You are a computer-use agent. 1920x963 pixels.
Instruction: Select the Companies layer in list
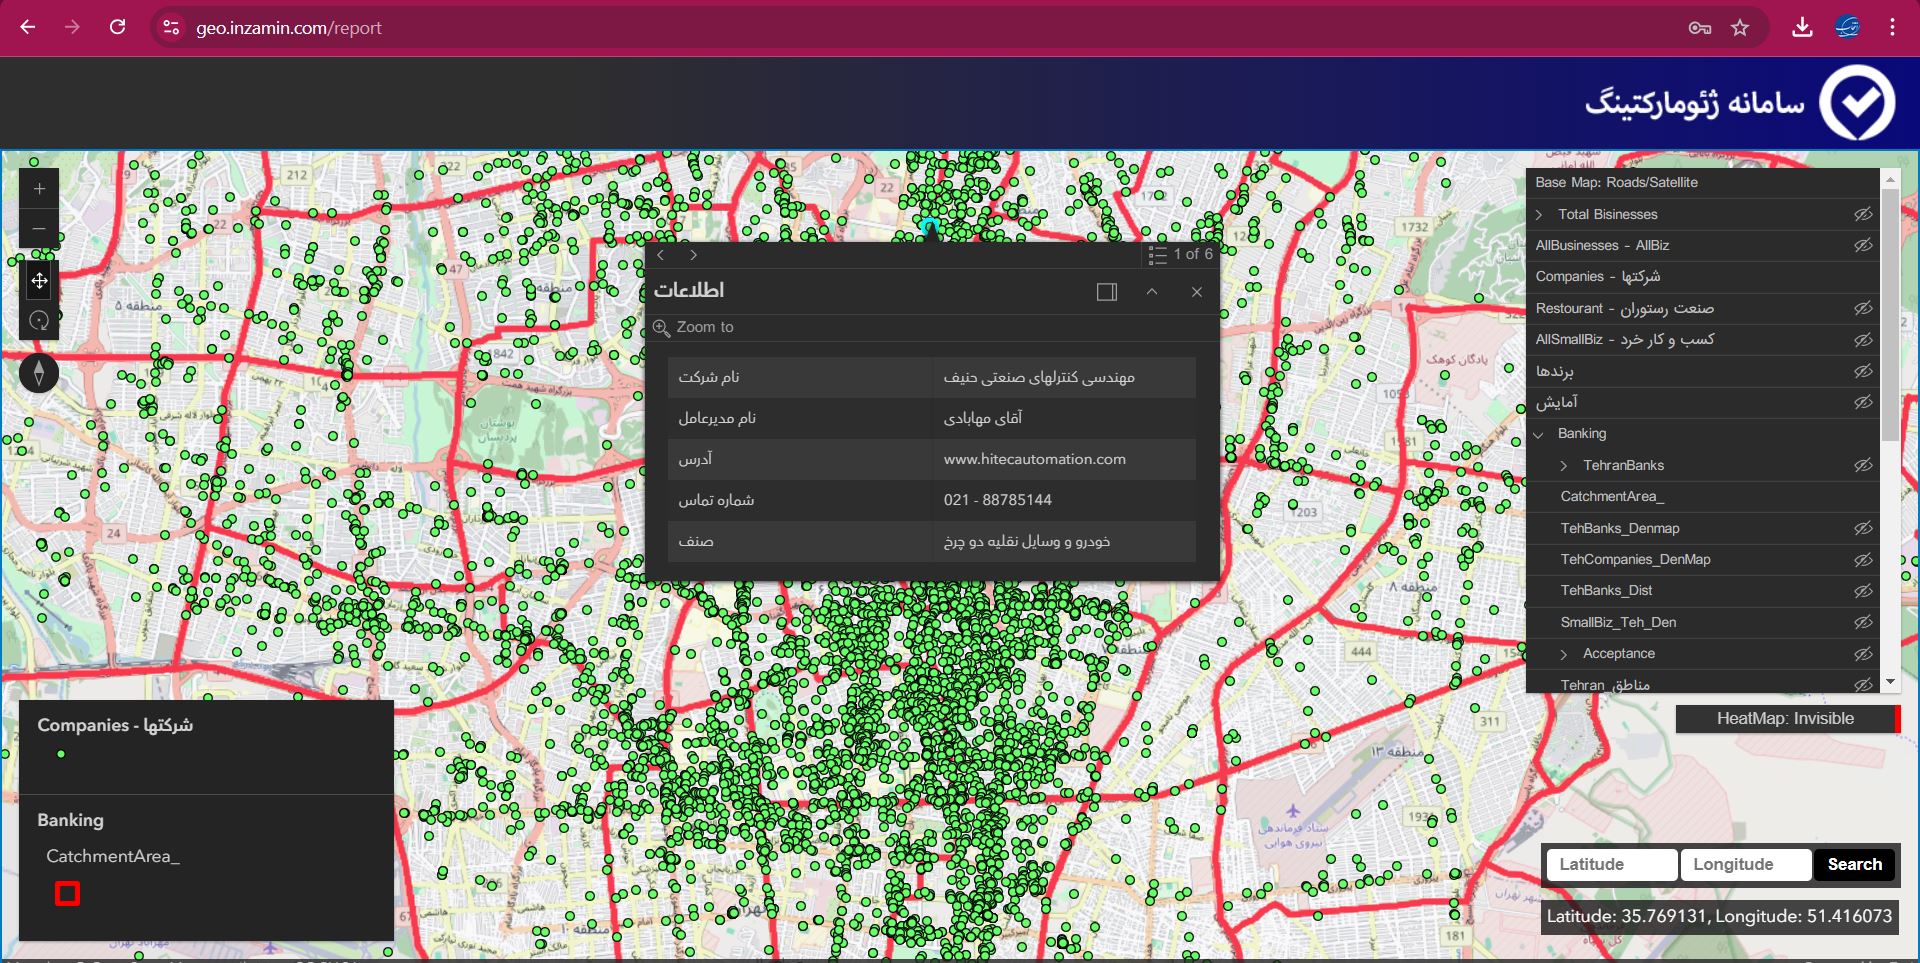click(x=1597, y=277)
